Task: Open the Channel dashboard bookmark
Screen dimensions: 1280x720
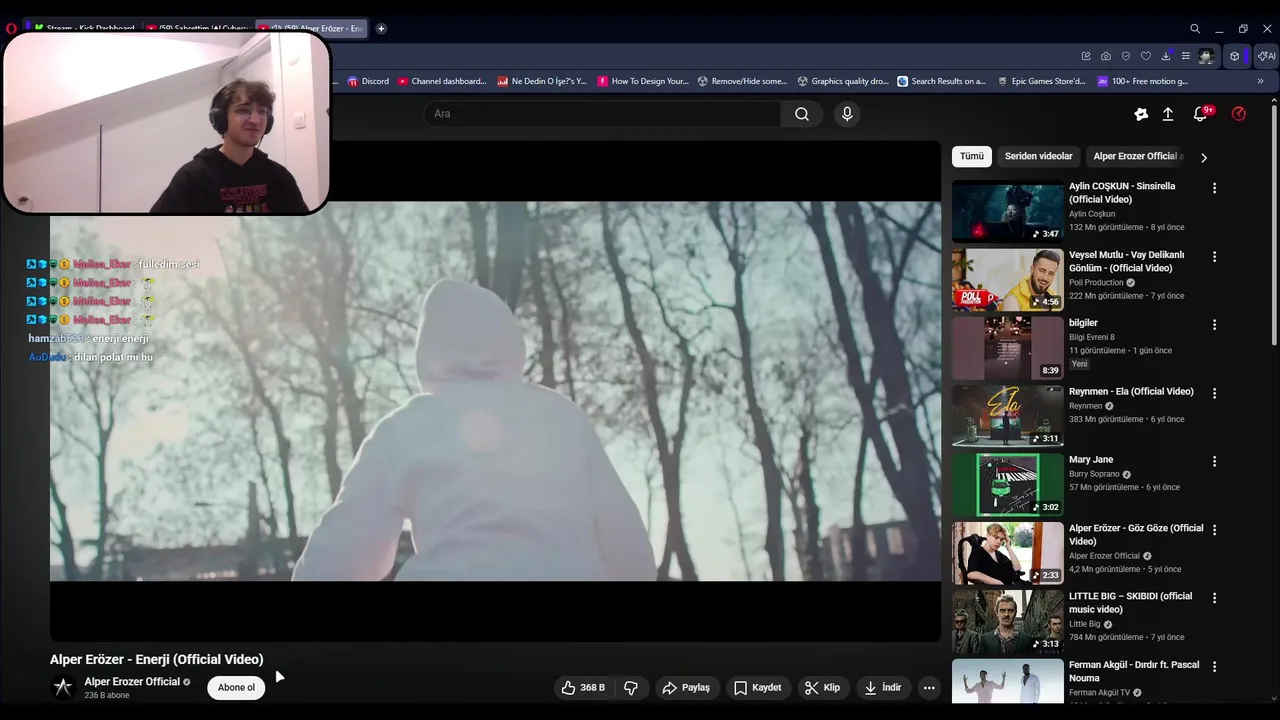Action: [442, 81]
